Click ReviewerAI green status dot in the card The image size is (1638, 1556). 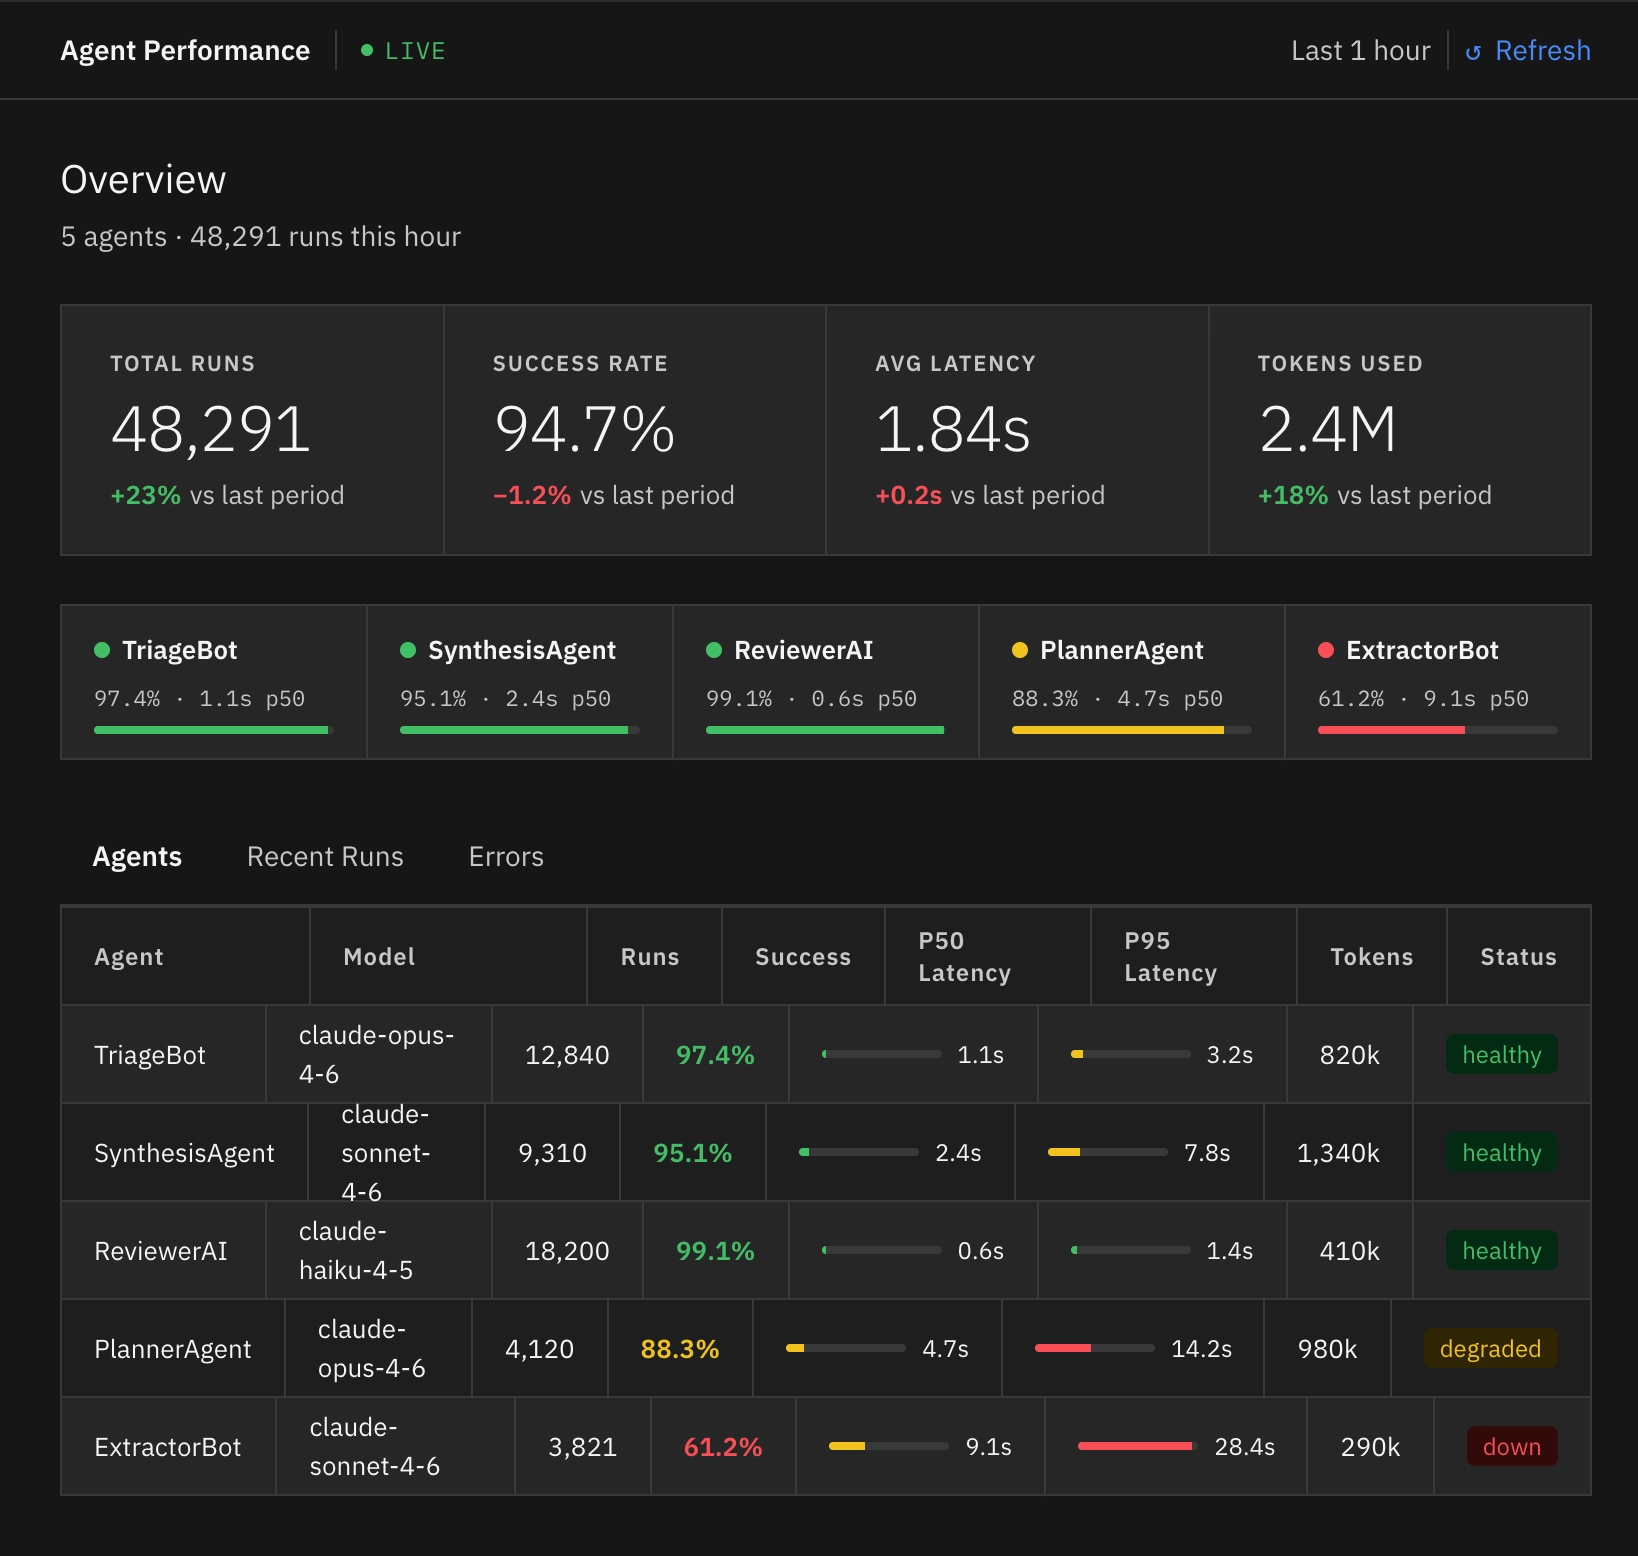pyautogui.click(x=714, y=650)
